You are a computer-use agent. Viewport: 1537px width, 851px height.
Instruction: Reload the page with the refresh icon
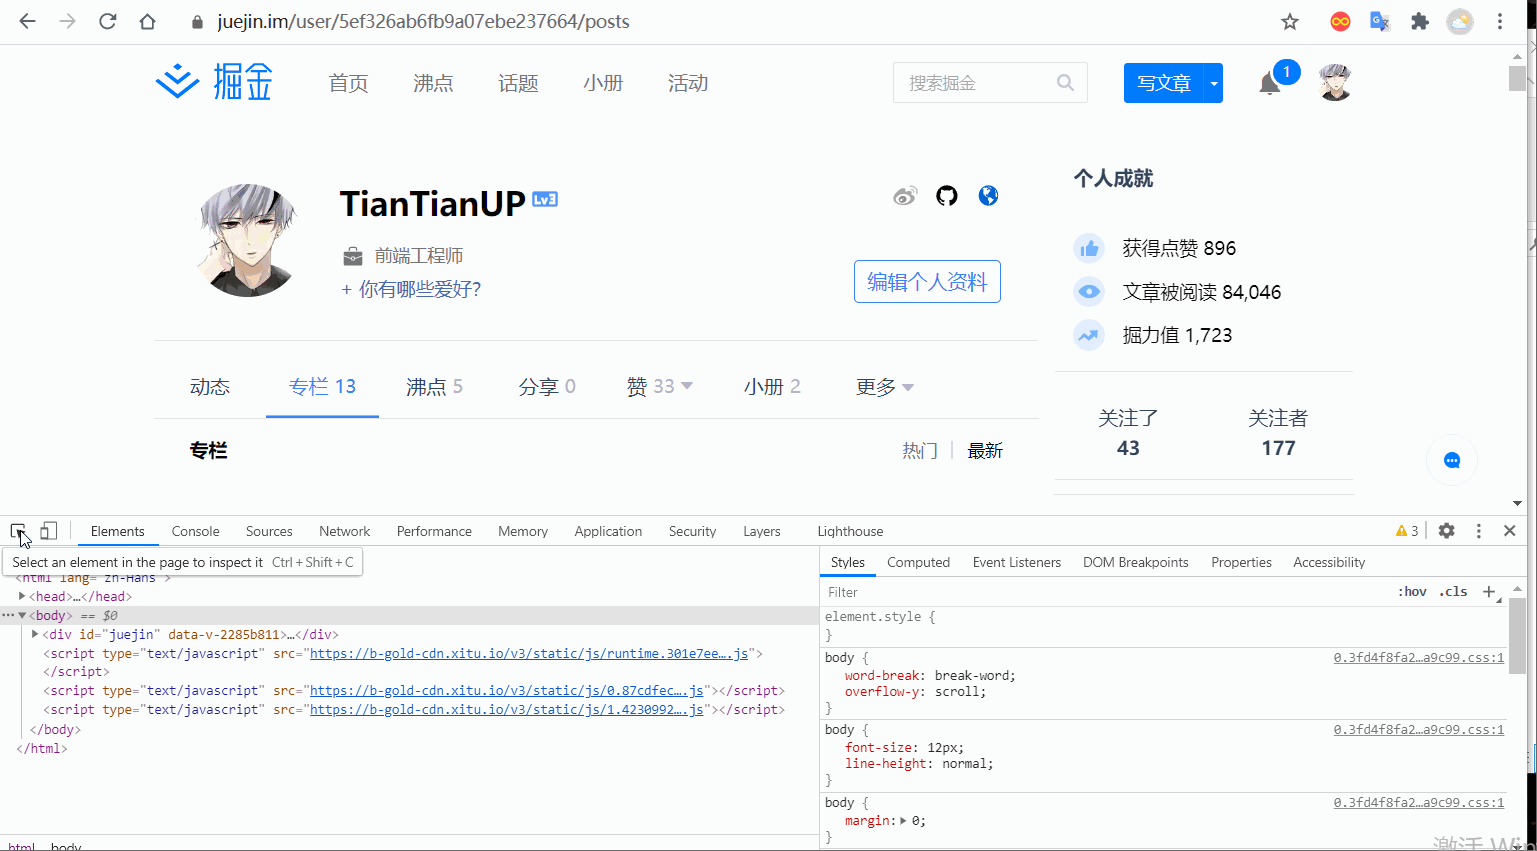tap(108, 21)
